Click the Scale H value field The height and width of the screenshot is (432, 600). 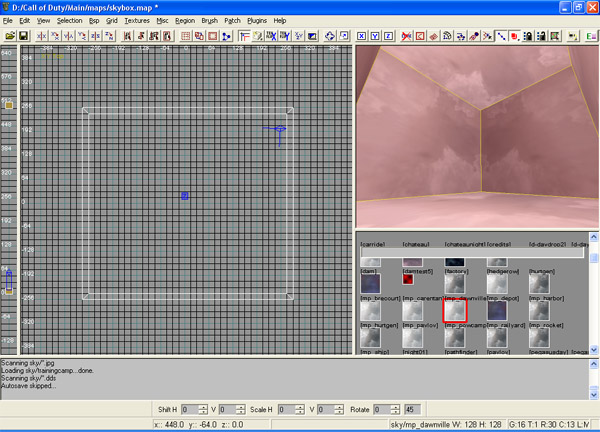click(x=287, y=409)
